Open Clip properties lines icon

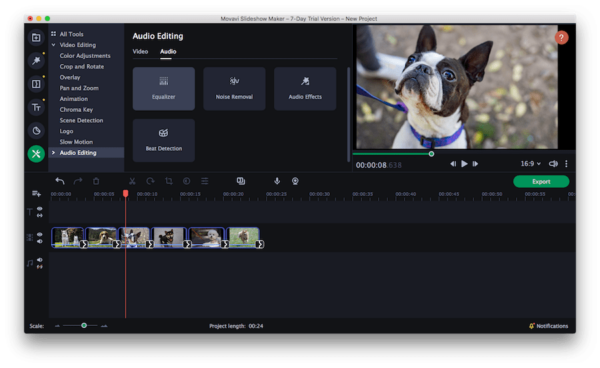click(205, 181)
